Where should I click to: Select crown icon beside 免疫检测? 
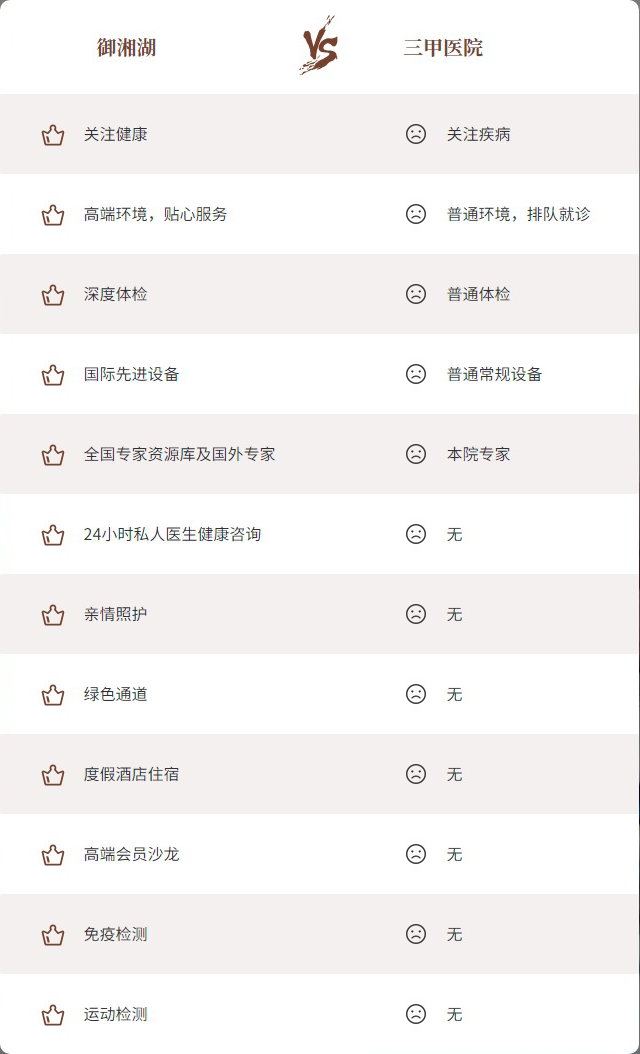click(x=53, y=934)
